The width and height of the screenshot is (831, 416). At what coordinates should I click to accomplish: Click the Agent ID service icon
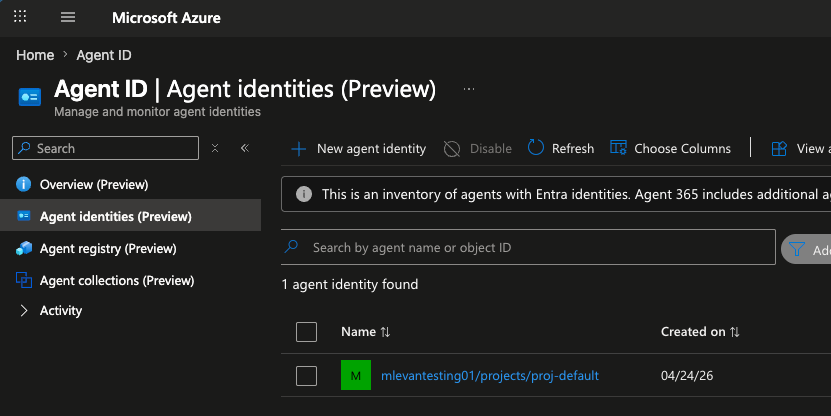pyautogui.click(x=30, y=97)
